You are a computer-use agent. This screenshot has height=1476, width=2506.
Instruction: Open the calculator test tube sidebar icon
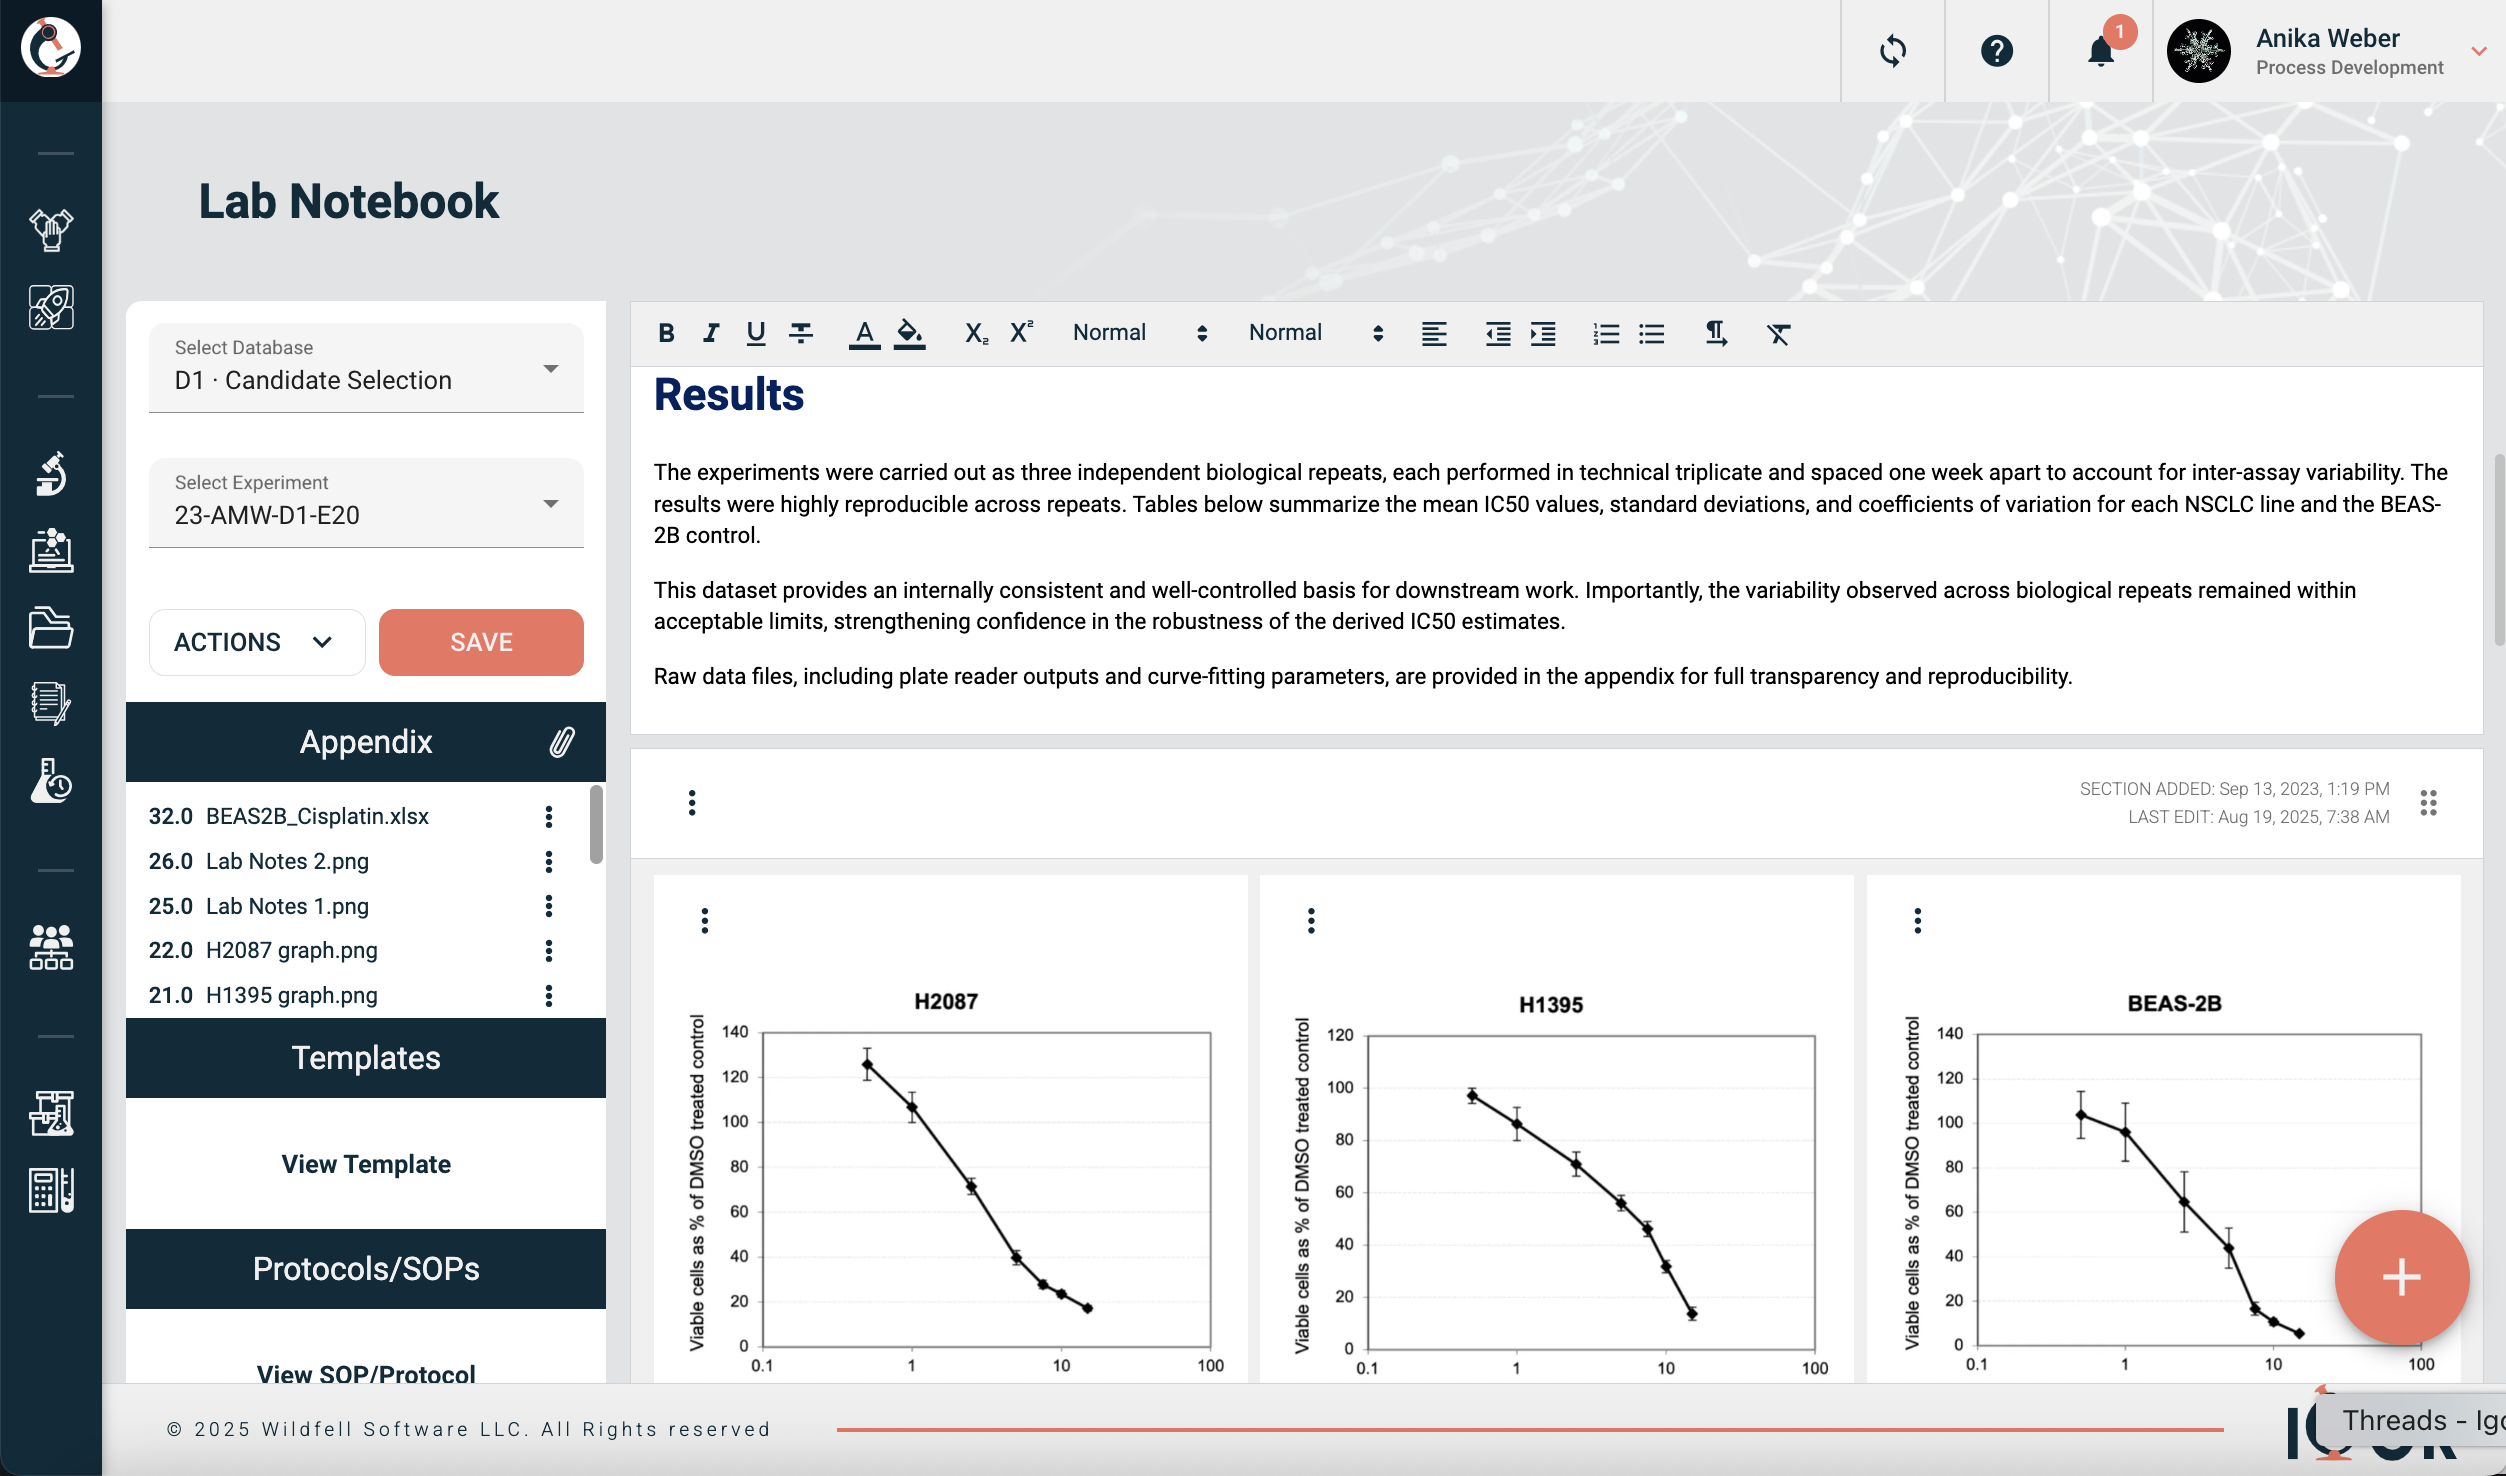(x=51, y=1190)
